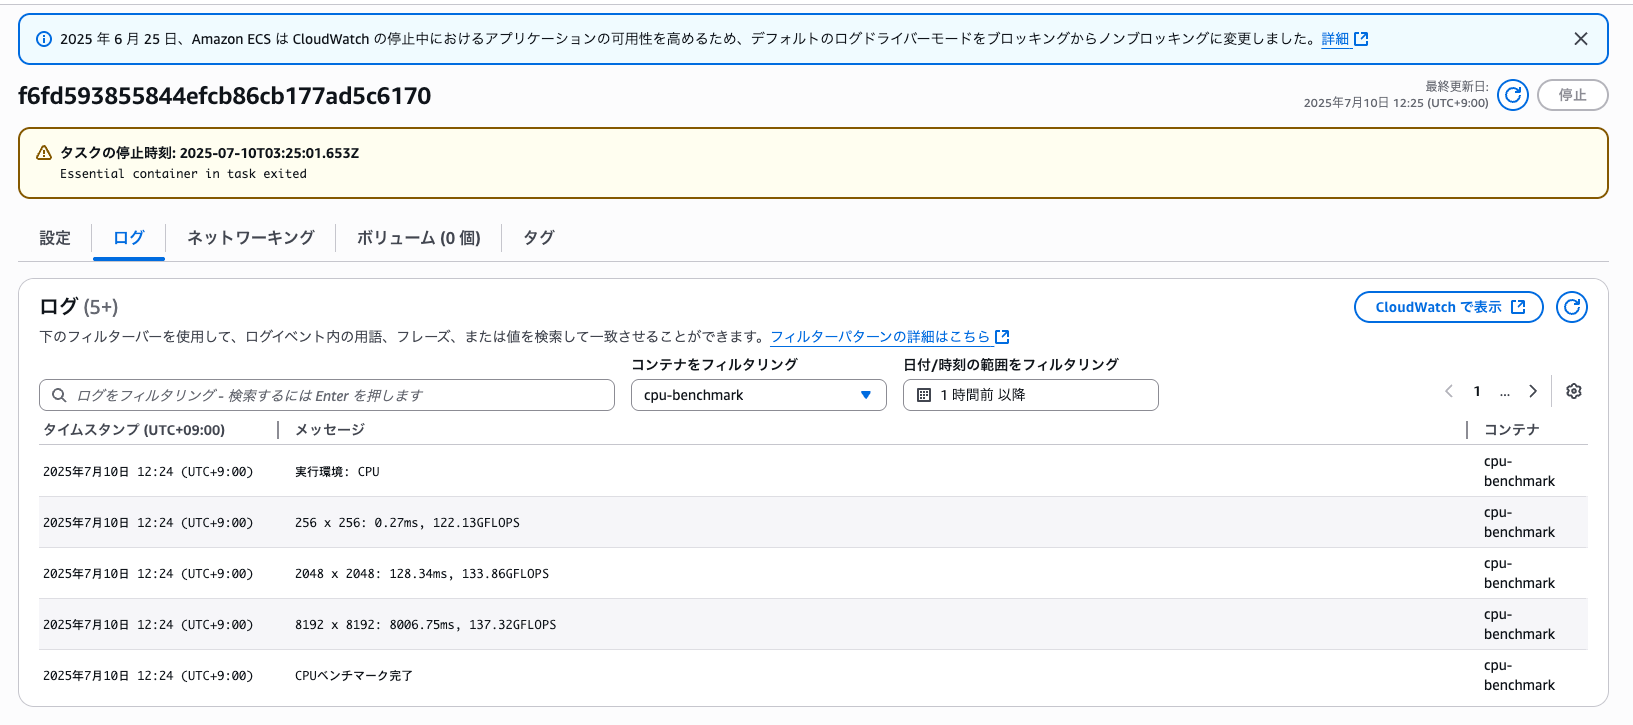The image size is (1633, 725).
Task: Click the CloudWatch で表示 button
Action: [x=1449, y=307]
